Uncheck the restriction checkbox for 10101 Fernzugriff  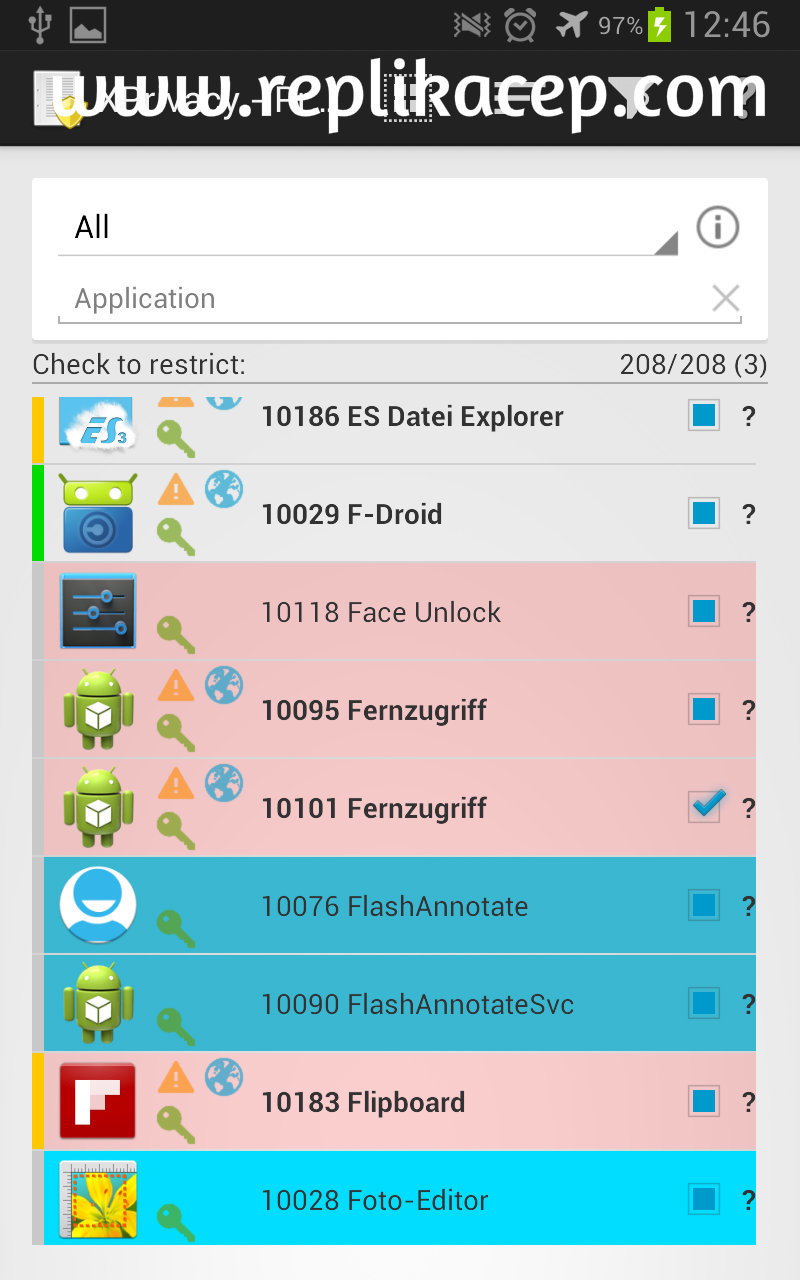pos(705,807)
